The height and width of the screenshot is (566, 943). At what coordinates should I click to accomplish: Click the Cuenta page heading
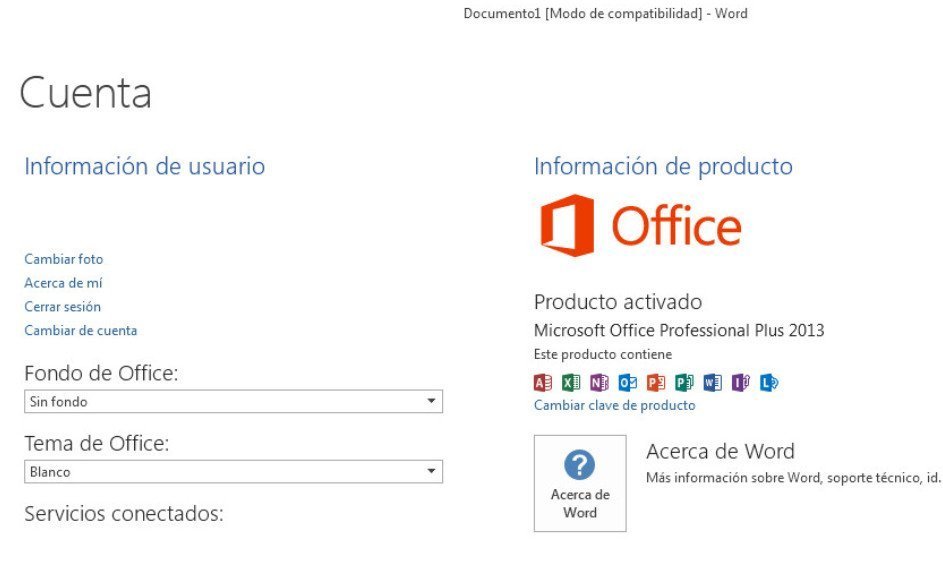(x=85, y=93)
